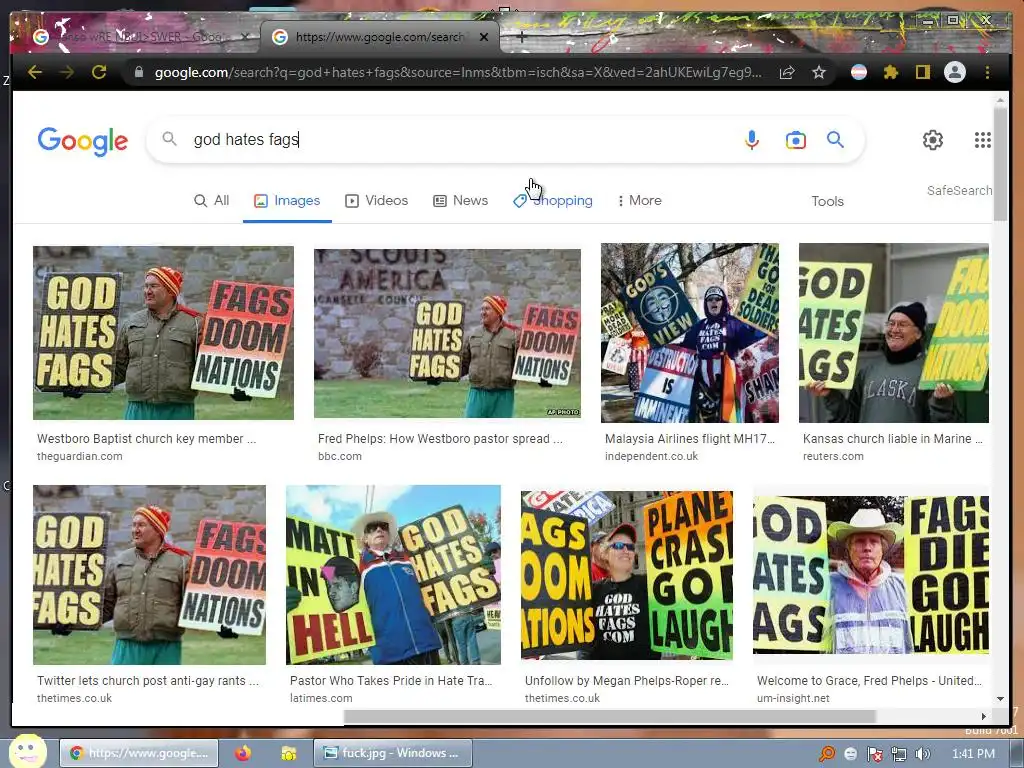Click the address bar URL
Screen dimensions: 1024x768
[458, 72]
